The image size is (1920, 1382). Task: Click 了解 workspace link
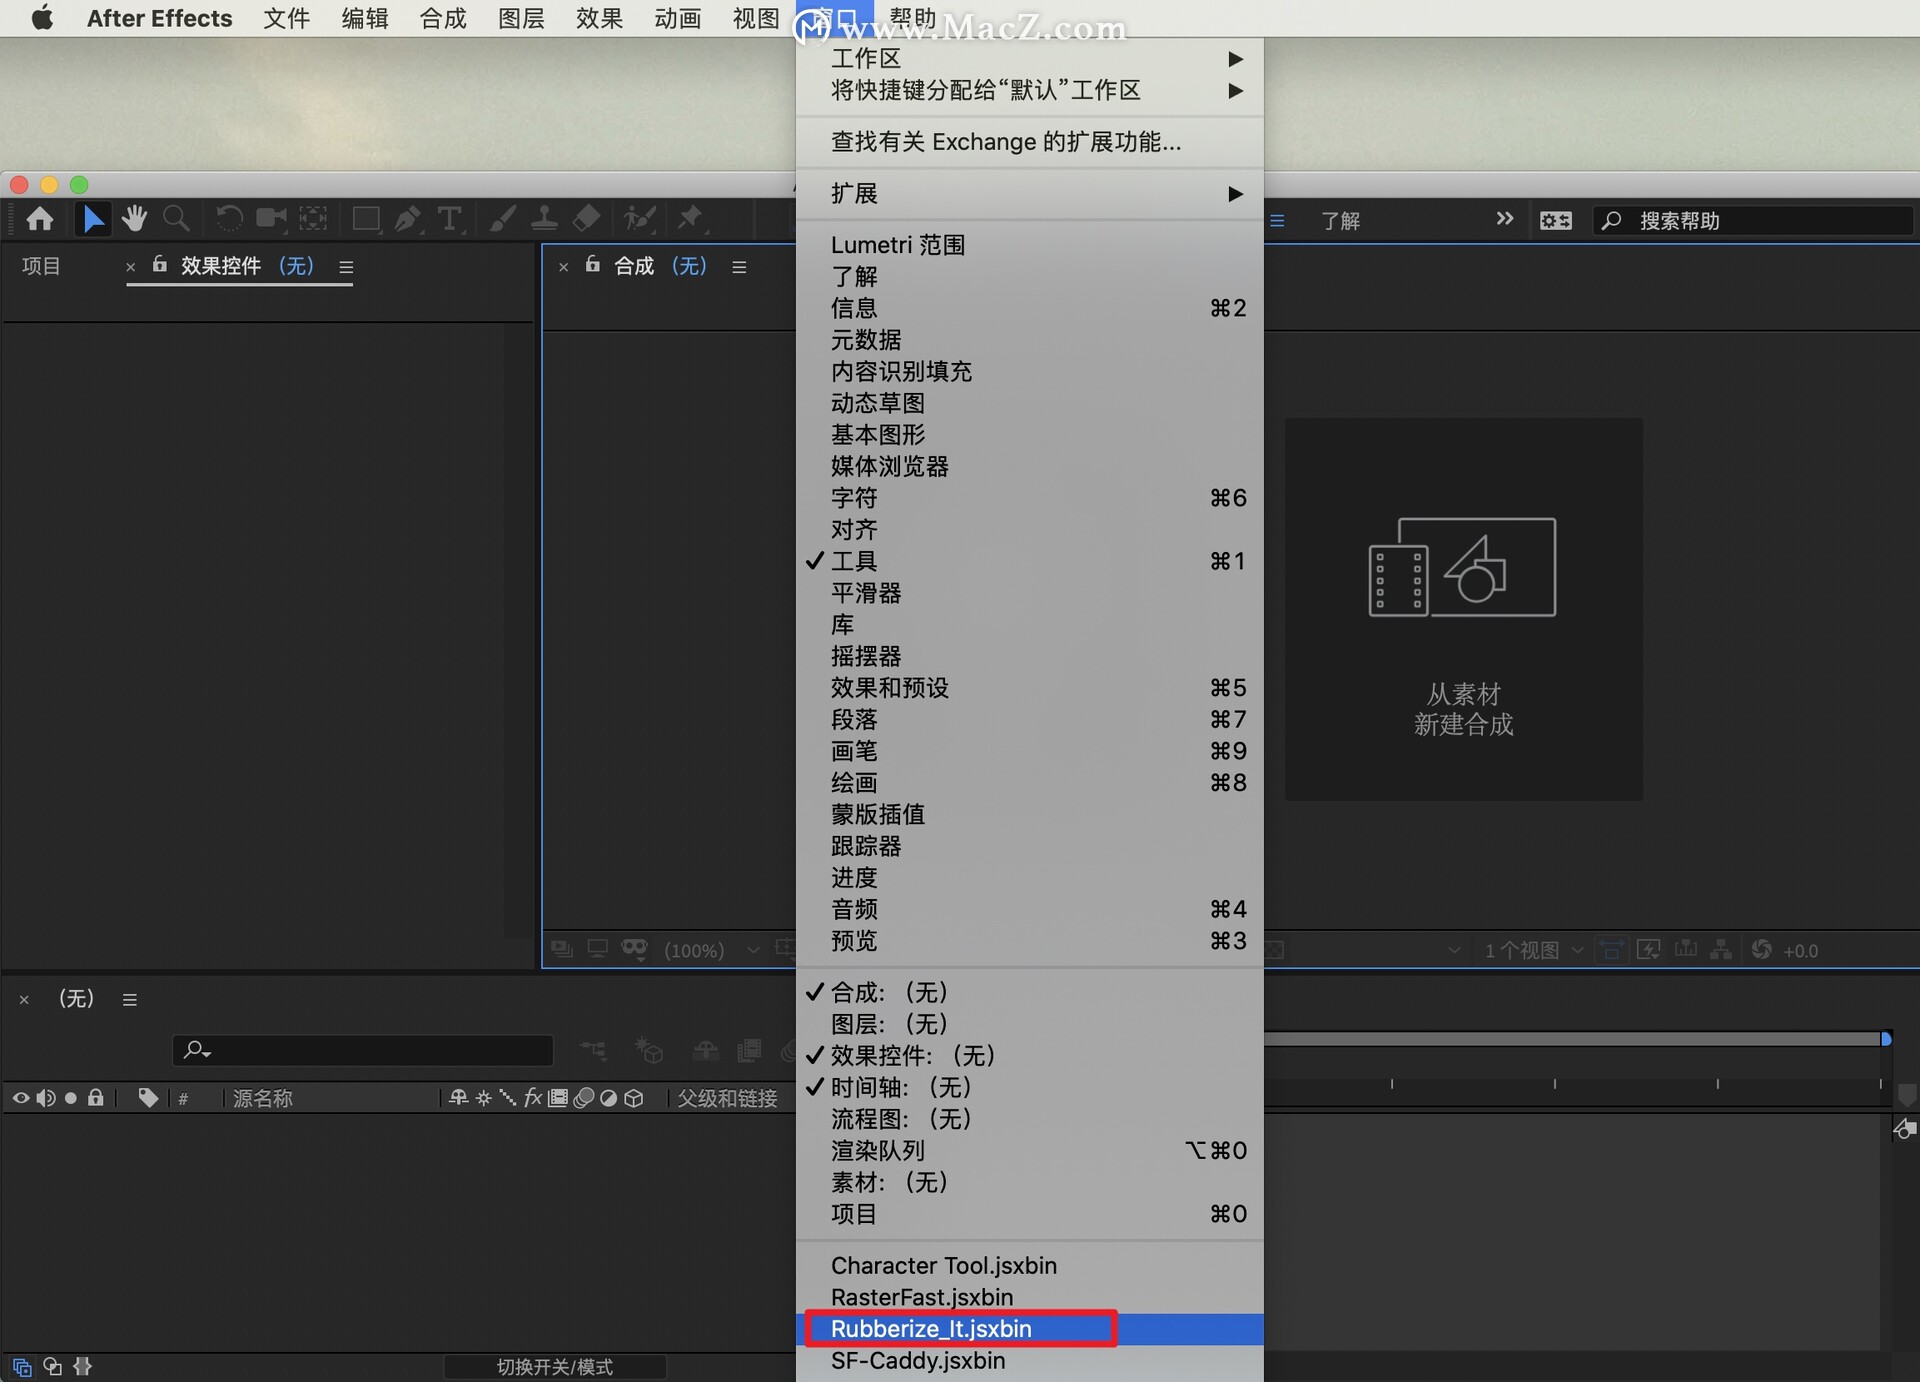click(1340, 220)
